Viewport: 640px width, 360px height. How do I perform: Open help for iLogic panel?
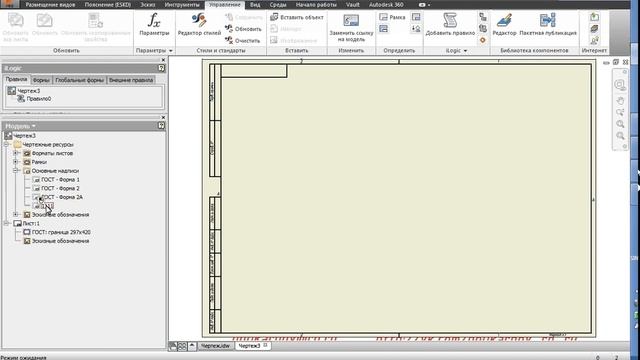(161, 68)
